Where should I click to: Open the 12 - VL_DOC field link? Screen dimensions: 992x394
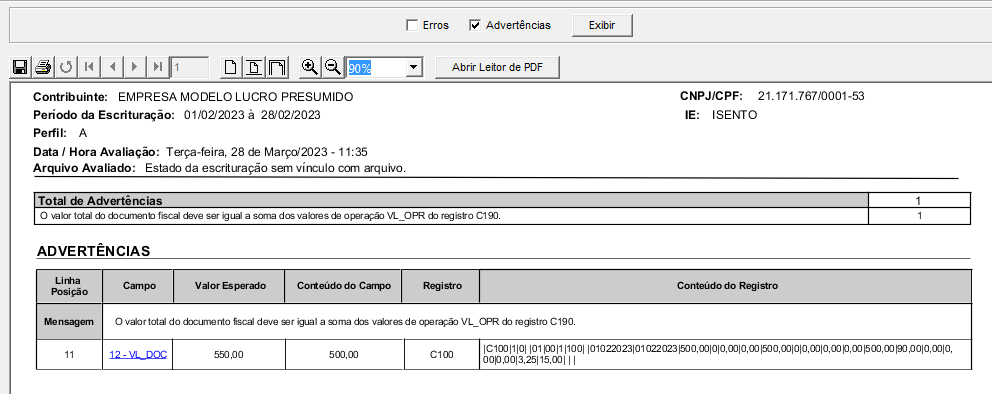[x=138, y=355]
